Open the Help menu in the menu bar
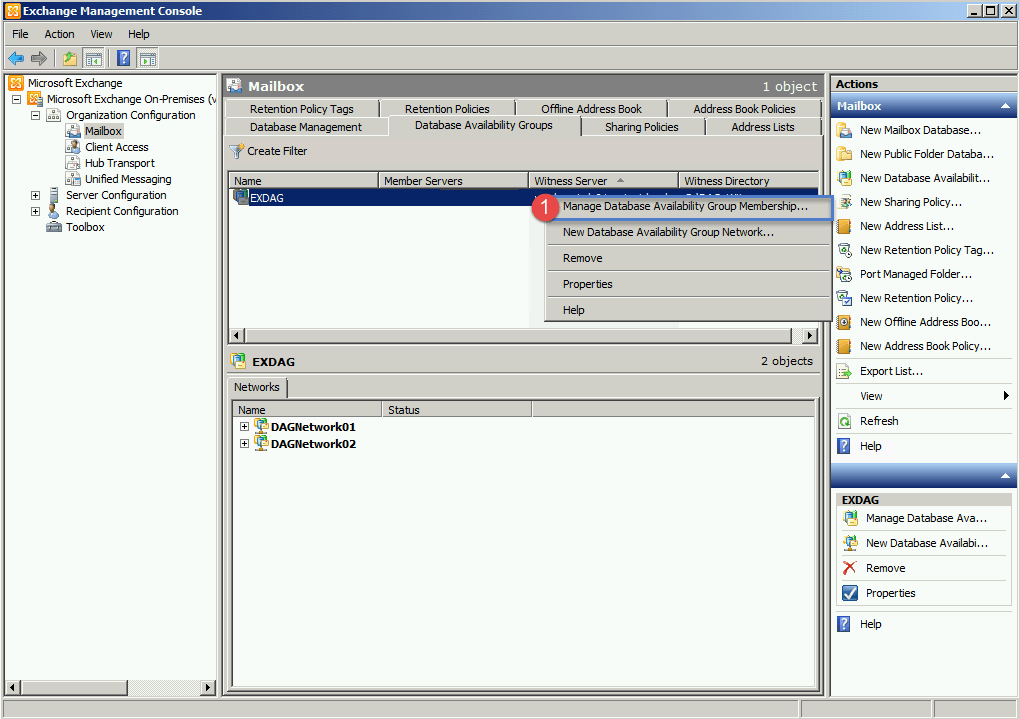The height and width of the screenshot is (719, 1020). click(x=139, y=34)
